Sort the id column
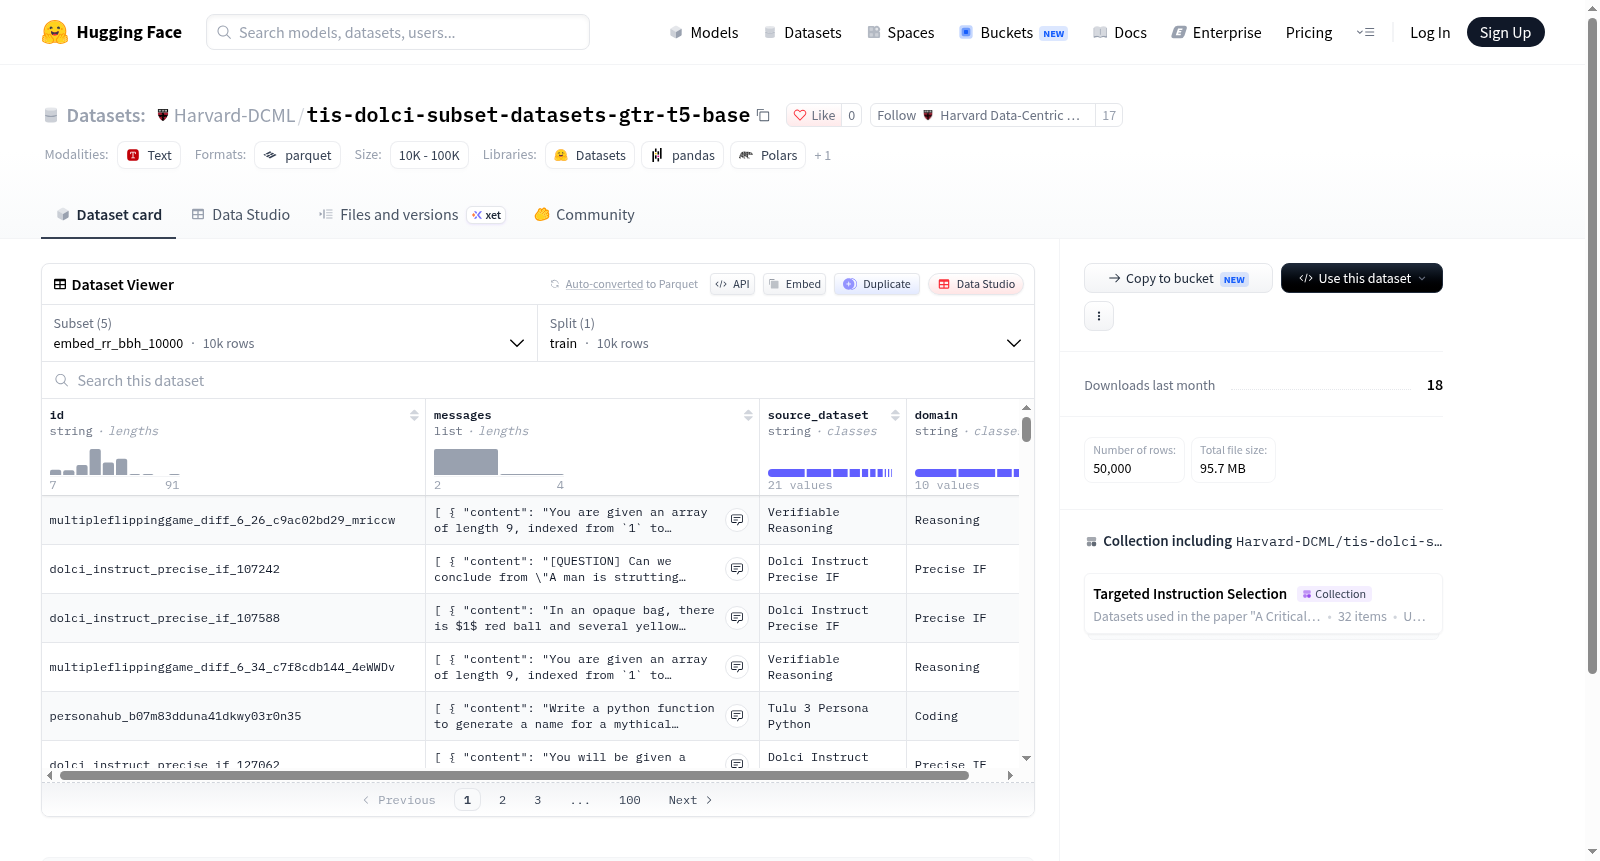Viewport: 1600px width, 861px height. click(x=414, y=415)
